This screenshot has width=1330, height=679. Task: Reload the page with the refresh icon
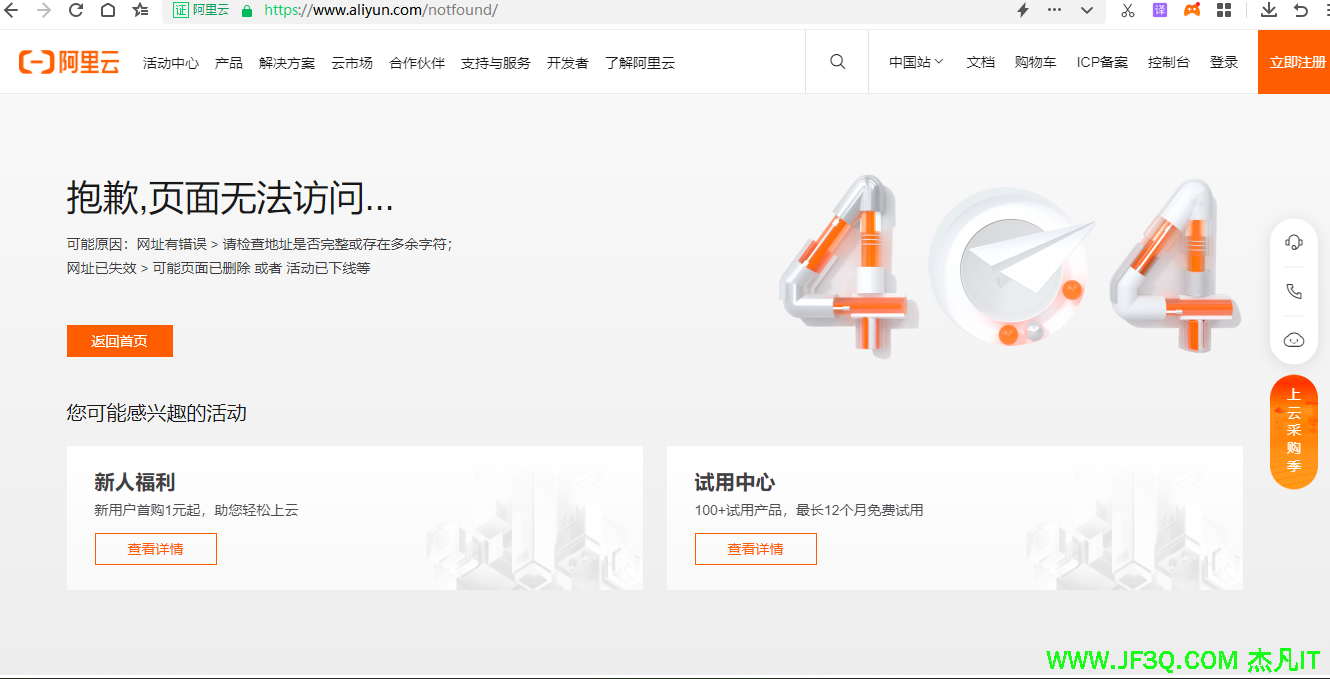pyautogui.click(x=76, y=10)
